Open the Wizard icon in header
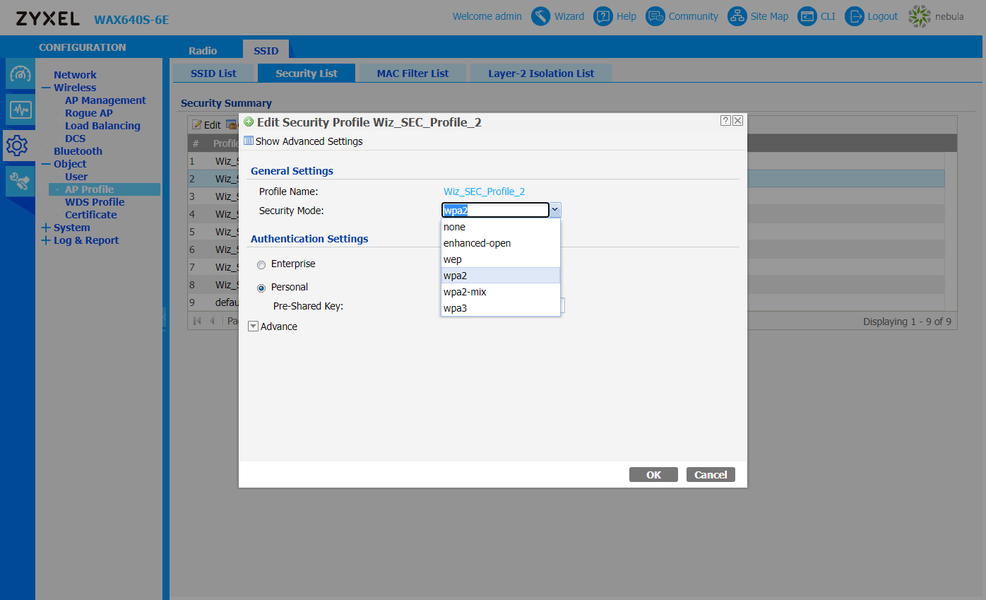 click(x=540, y=16)
